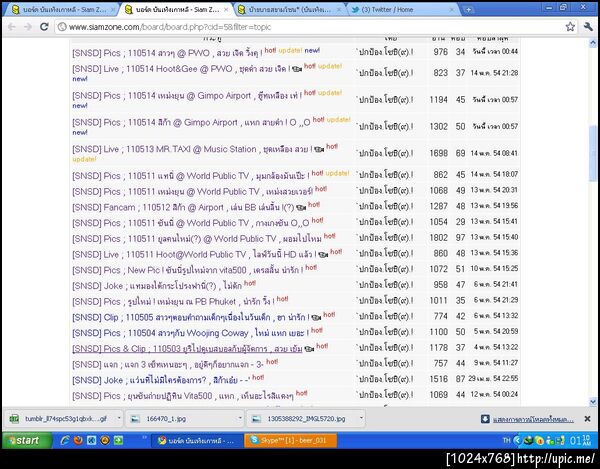Click the green quick launch icon

coord(118,440)
